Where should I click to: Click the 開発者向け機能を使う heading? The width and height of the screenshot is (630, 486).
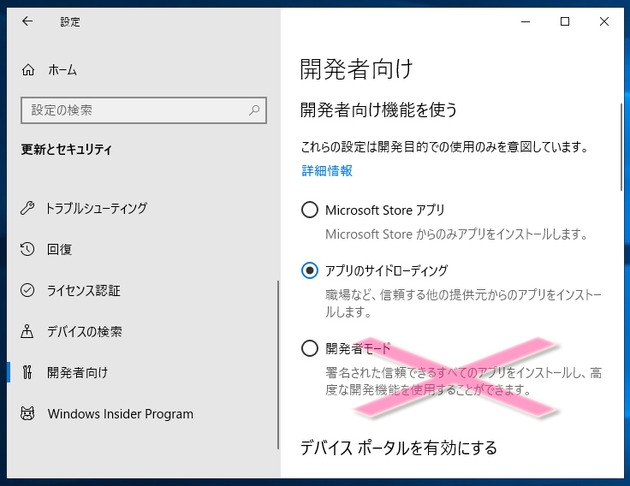tap(378, 110)
